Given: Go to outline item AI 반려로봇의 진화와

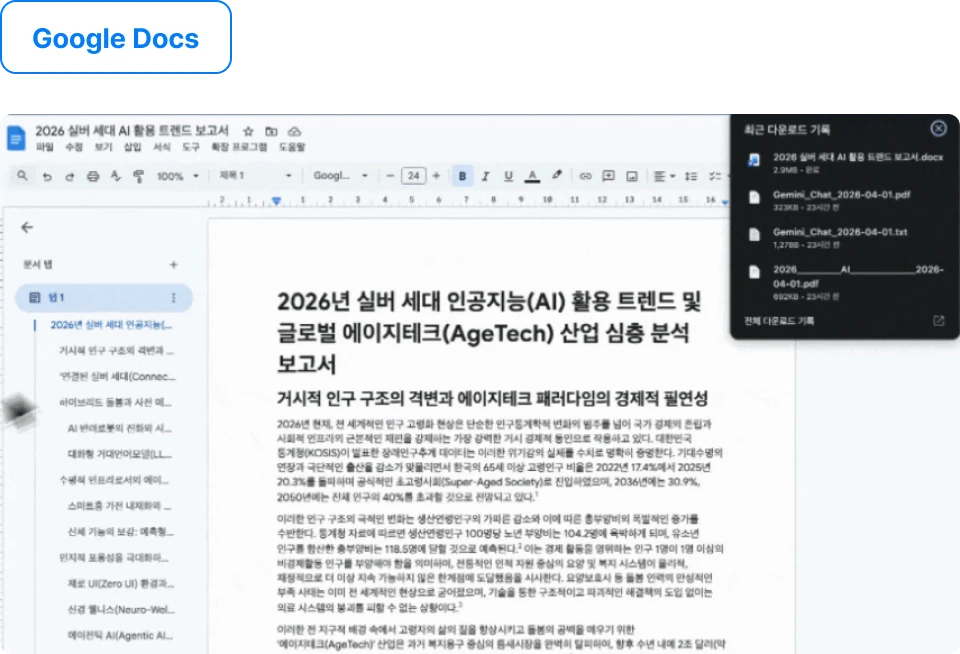Looking at the screenshot, I should point(119,428).
